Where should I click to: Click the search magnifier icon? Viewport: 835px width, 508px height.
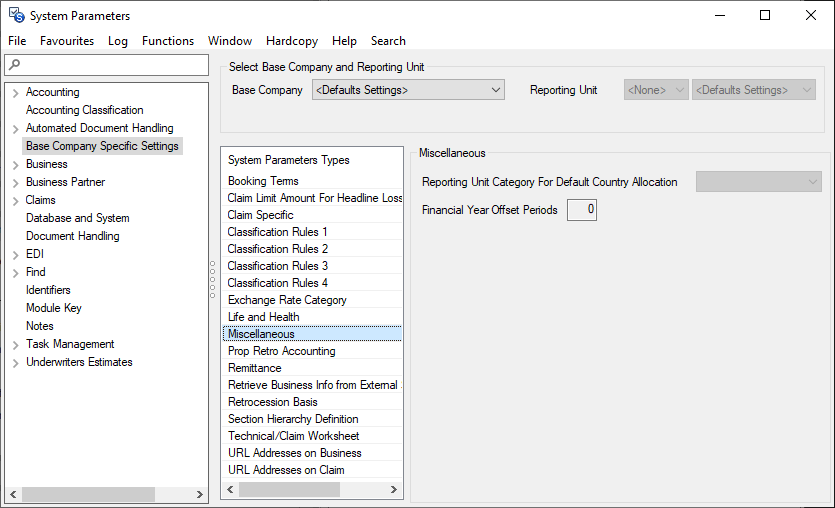click(x=13, y=65)
